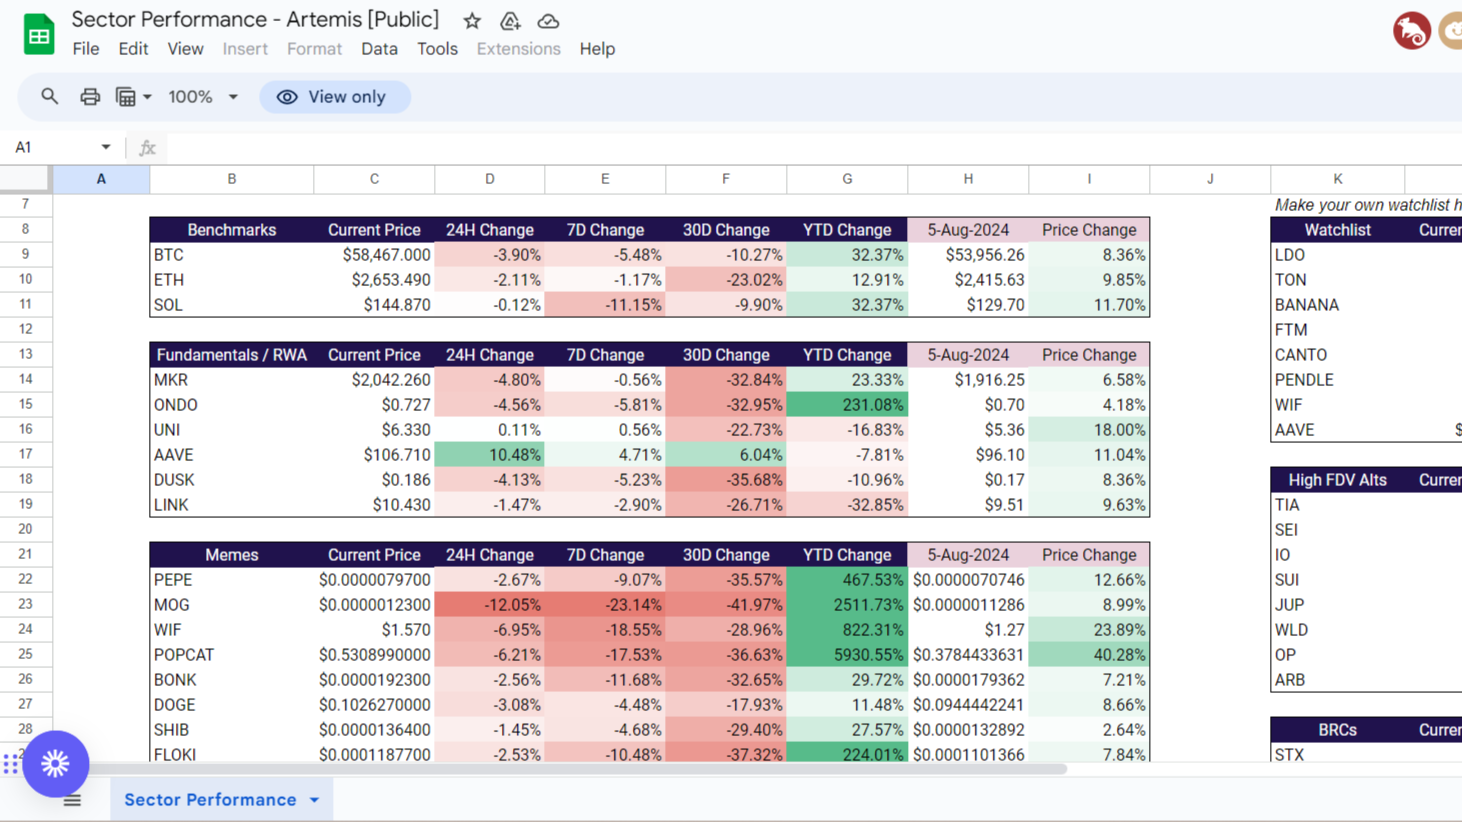Select the BRCs header cell
This screenshot has width=1462, height=822.
pyautogui.click(x=1338, y=730)
